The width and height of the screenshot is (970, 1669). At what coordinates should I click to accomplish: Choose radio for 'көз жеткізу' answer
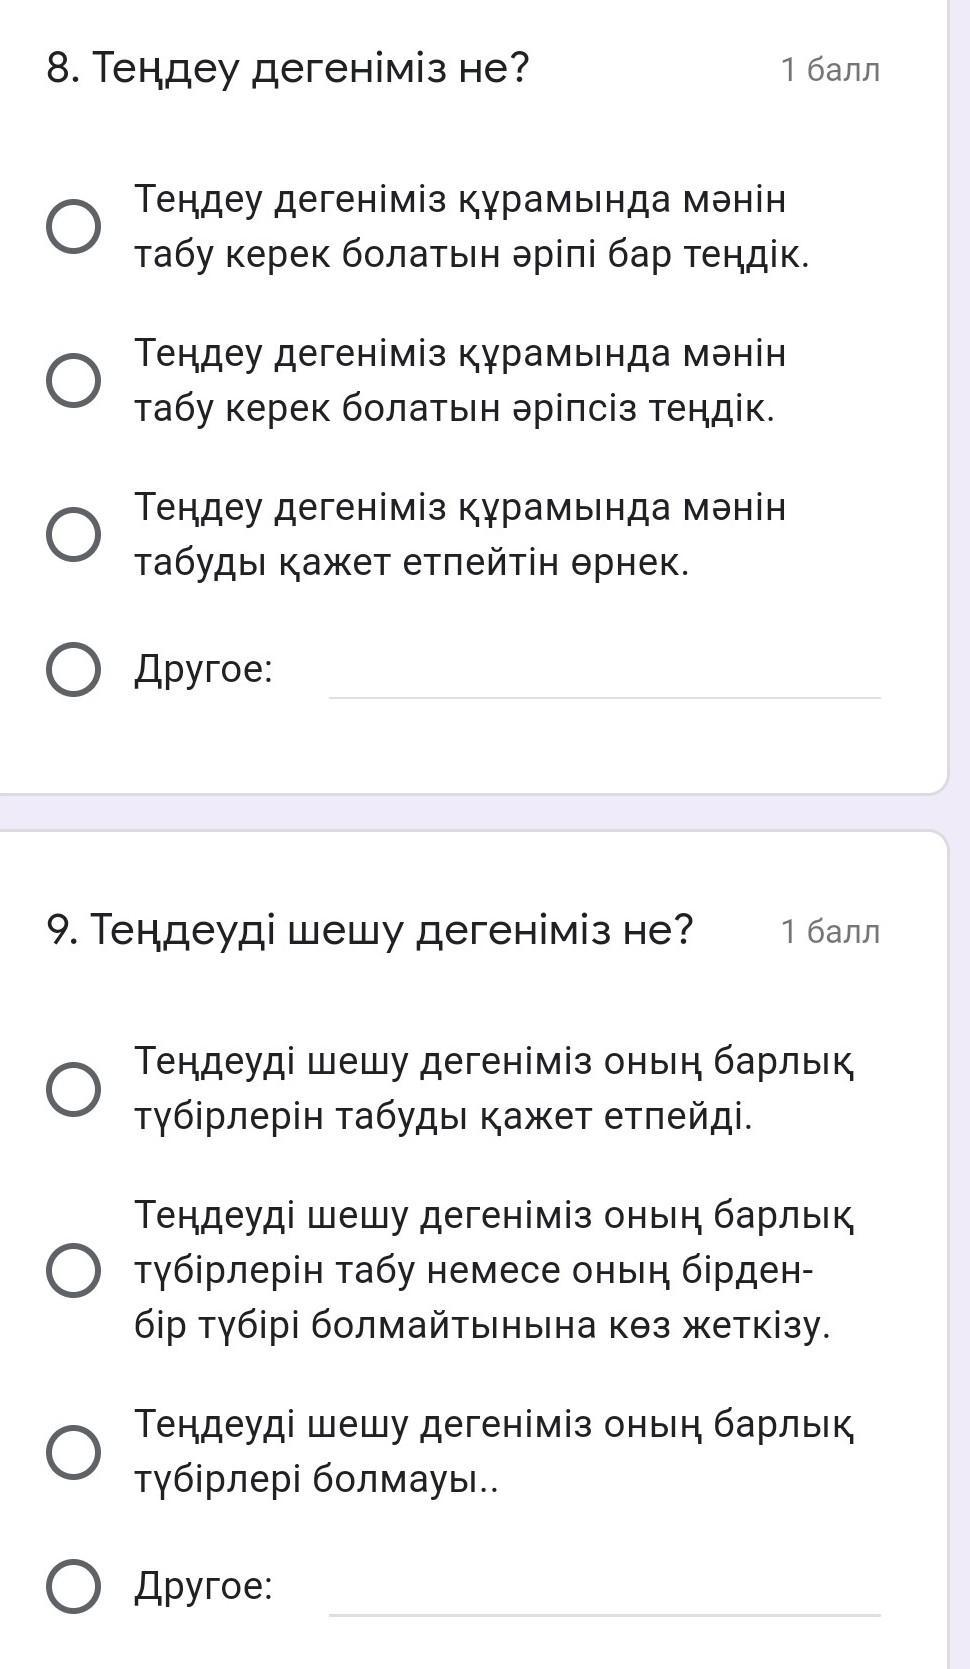[x=73, y=1270]
